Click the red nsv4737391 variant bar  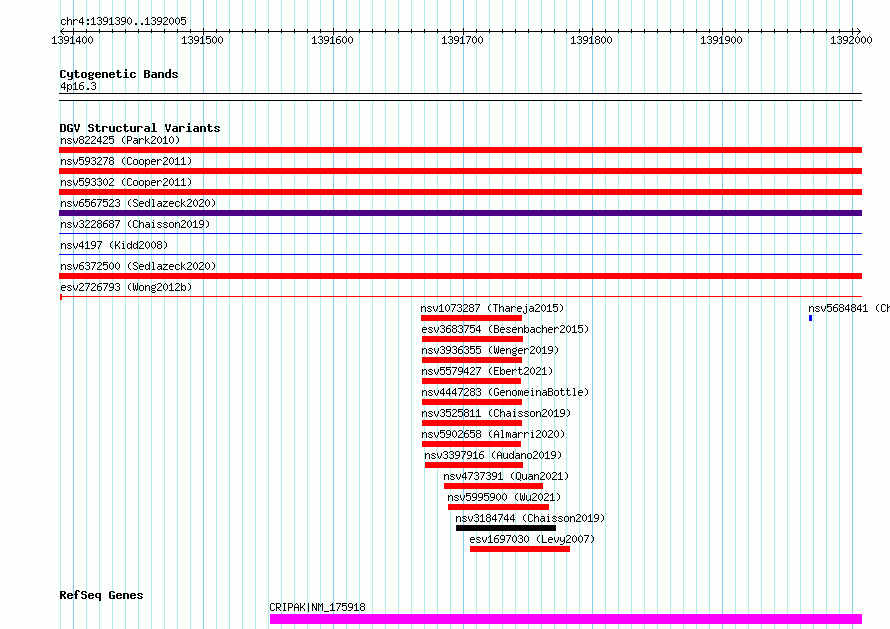click(x=493, y=486)
